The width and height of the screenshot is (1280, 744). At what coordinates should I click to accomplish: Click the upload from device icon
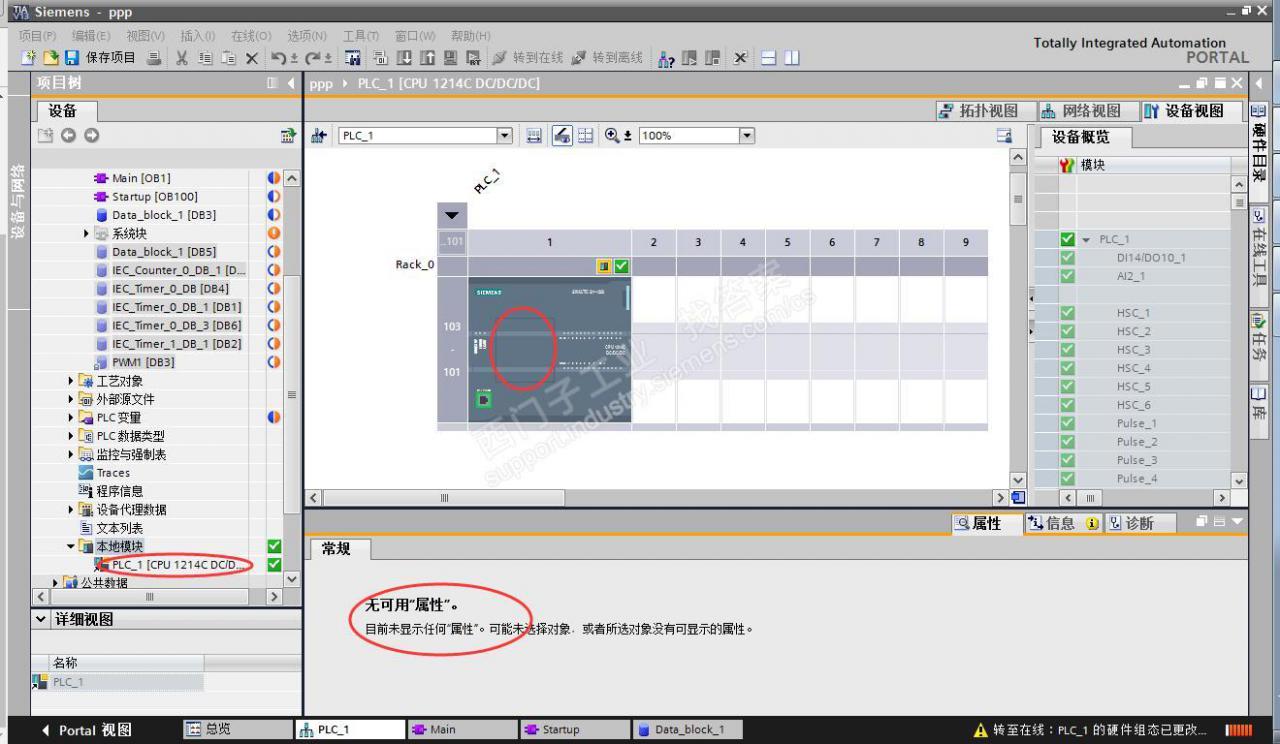point(428,58)
